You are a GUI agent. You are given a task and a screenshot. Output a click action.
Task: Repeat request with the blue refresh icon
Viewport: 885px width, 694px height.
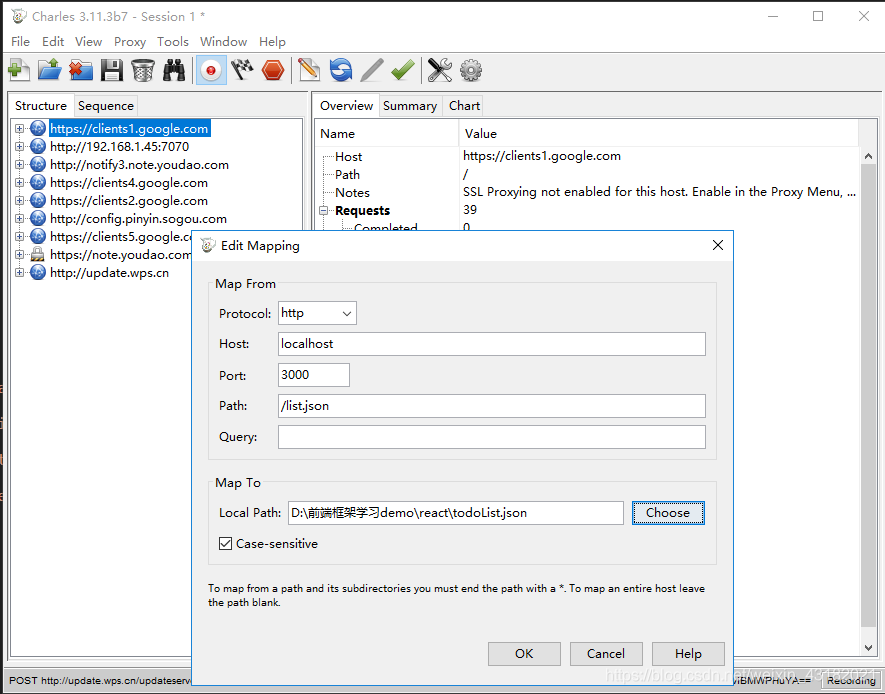pyautogui.click(x=340, y=71)
